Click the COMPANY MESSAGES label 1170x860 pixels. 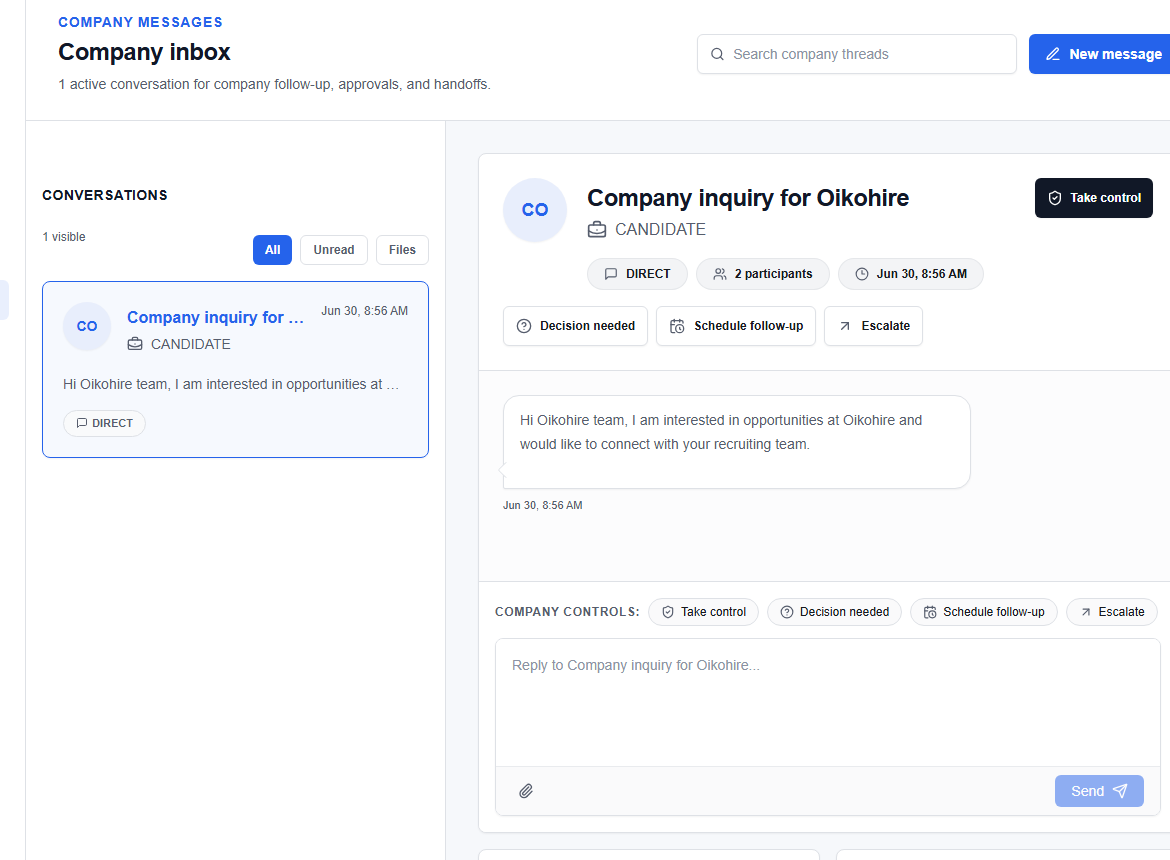point(140,22)
